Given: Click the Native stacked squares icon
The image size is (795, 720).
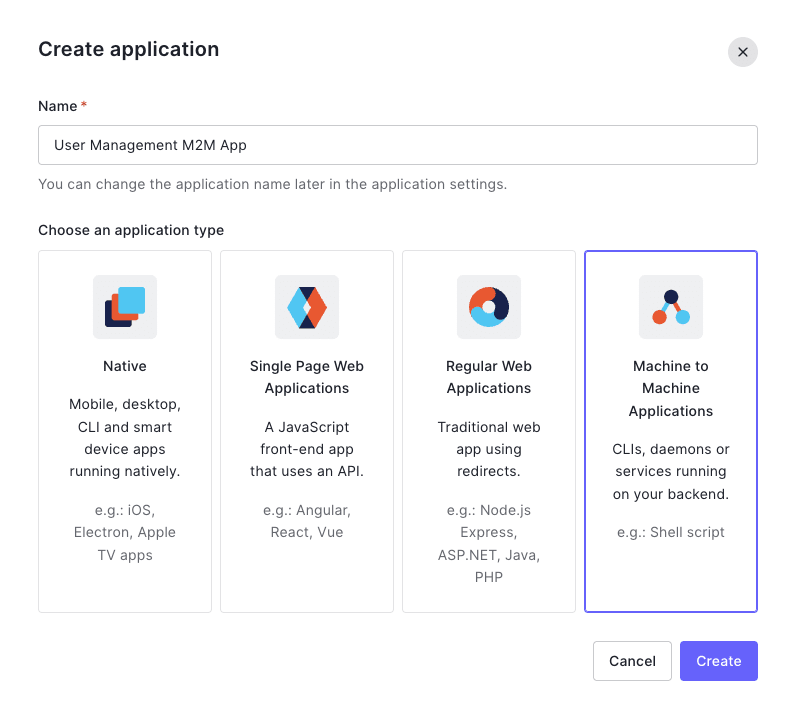Looking at the screenshot, I should pos(125,307).
